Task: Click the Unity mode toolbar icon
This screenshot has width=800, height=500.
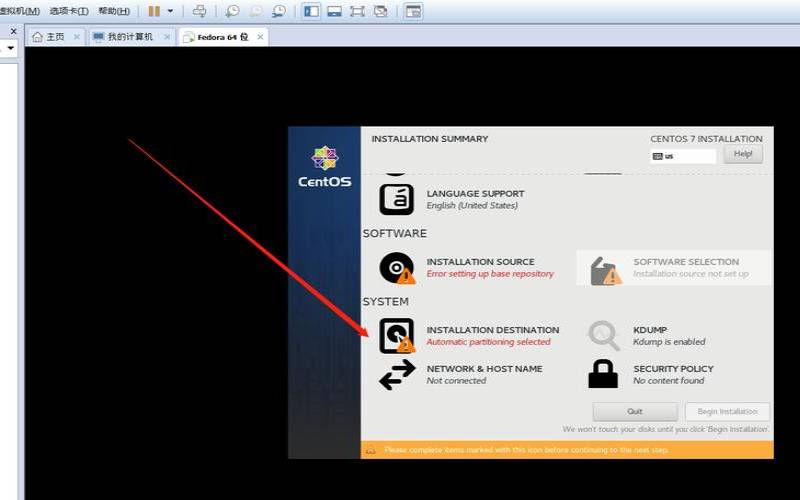Action: tap(381, 11)
